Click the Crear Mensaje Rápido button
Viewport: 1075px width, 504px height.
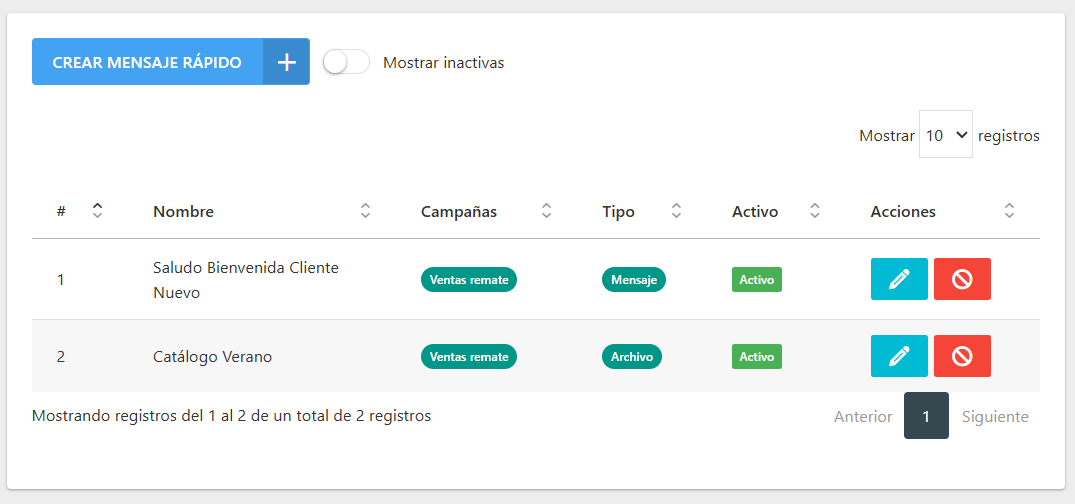tap(147, 62)
